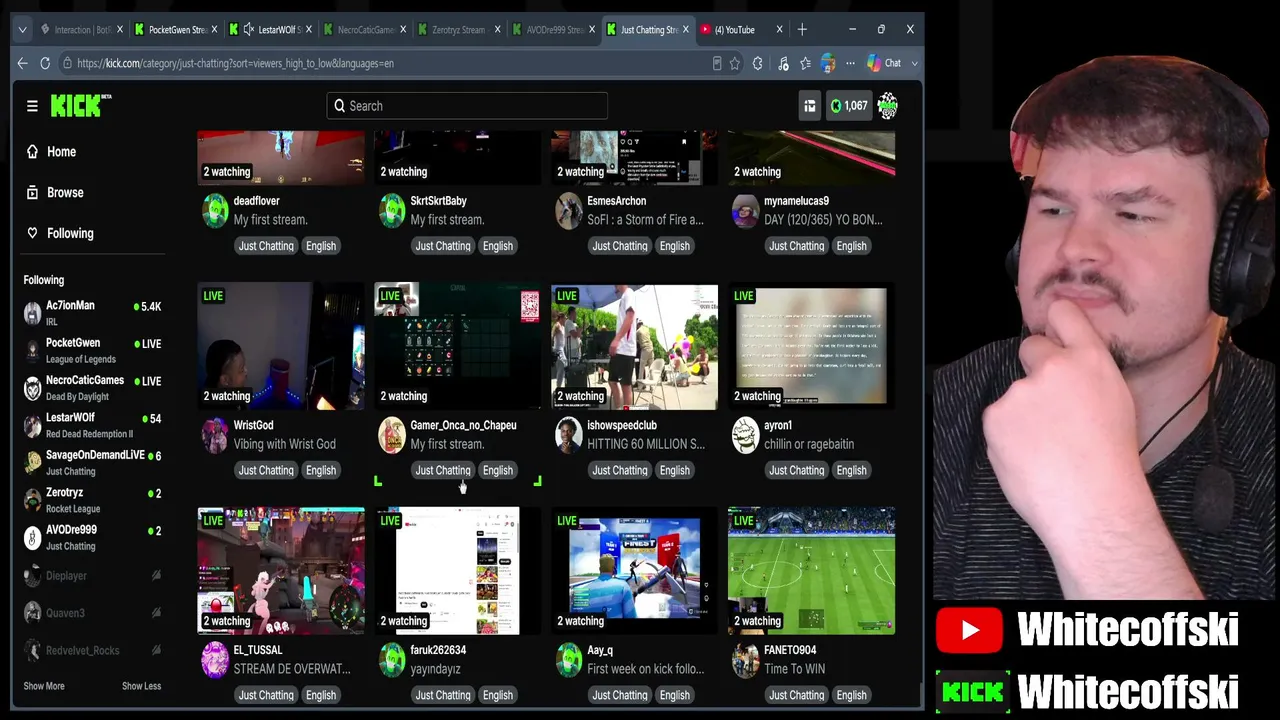Viewport: 1280px width, 720px height.
Task: Open ishowspeedclub stream thumbnail
Action: coord(635,346)
